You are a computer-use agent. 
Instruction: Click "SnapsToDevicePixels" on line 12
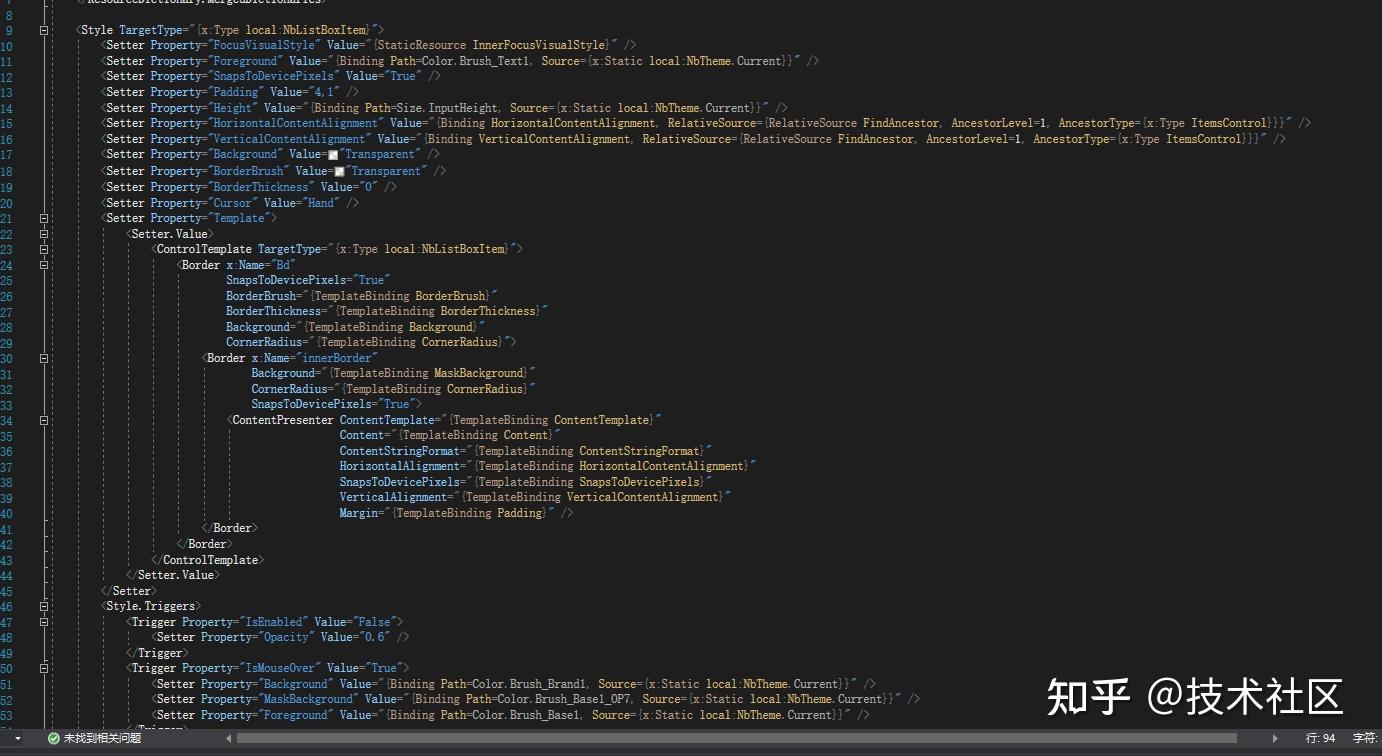coord(273,76)
